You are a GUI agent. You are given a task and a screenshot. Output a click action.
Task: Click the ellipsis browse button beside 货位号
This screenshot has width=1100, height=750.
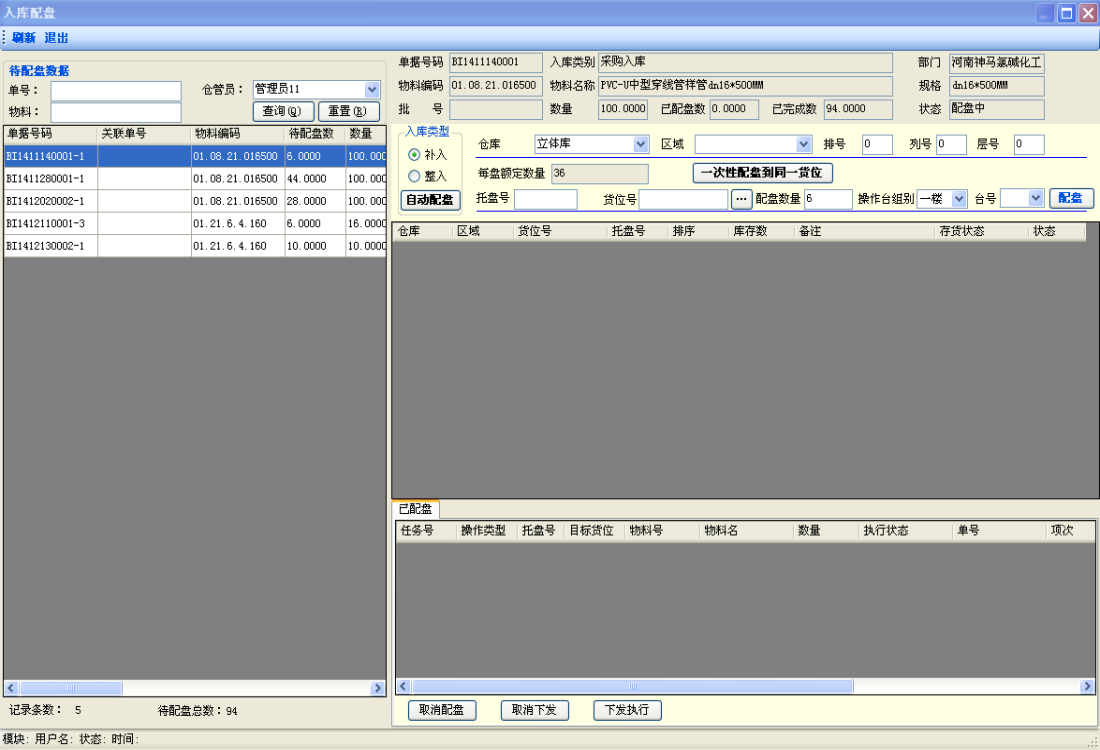coord(741,199)
